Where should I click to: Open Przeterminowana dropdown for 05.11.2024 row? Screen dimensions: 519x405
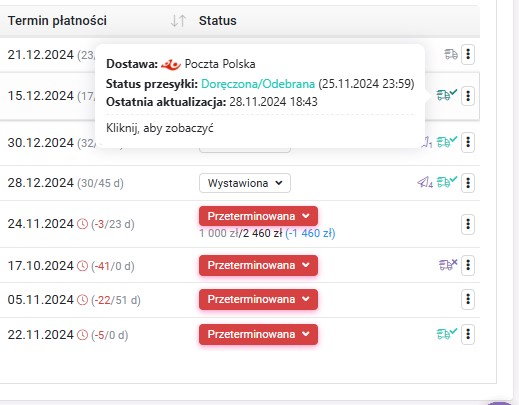(258, 299)
